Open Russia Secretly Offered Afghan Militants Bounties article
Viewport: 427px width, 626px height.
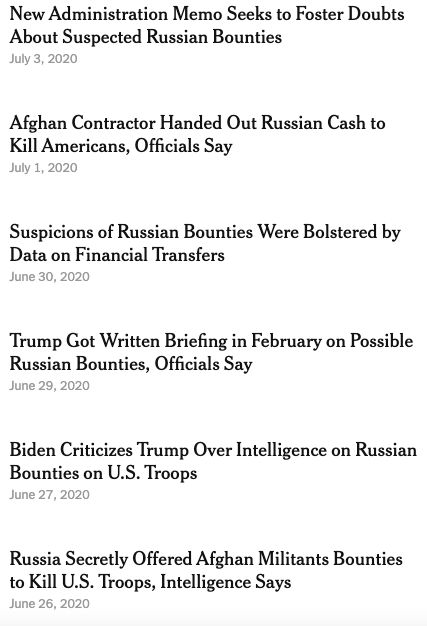point(206,570)
